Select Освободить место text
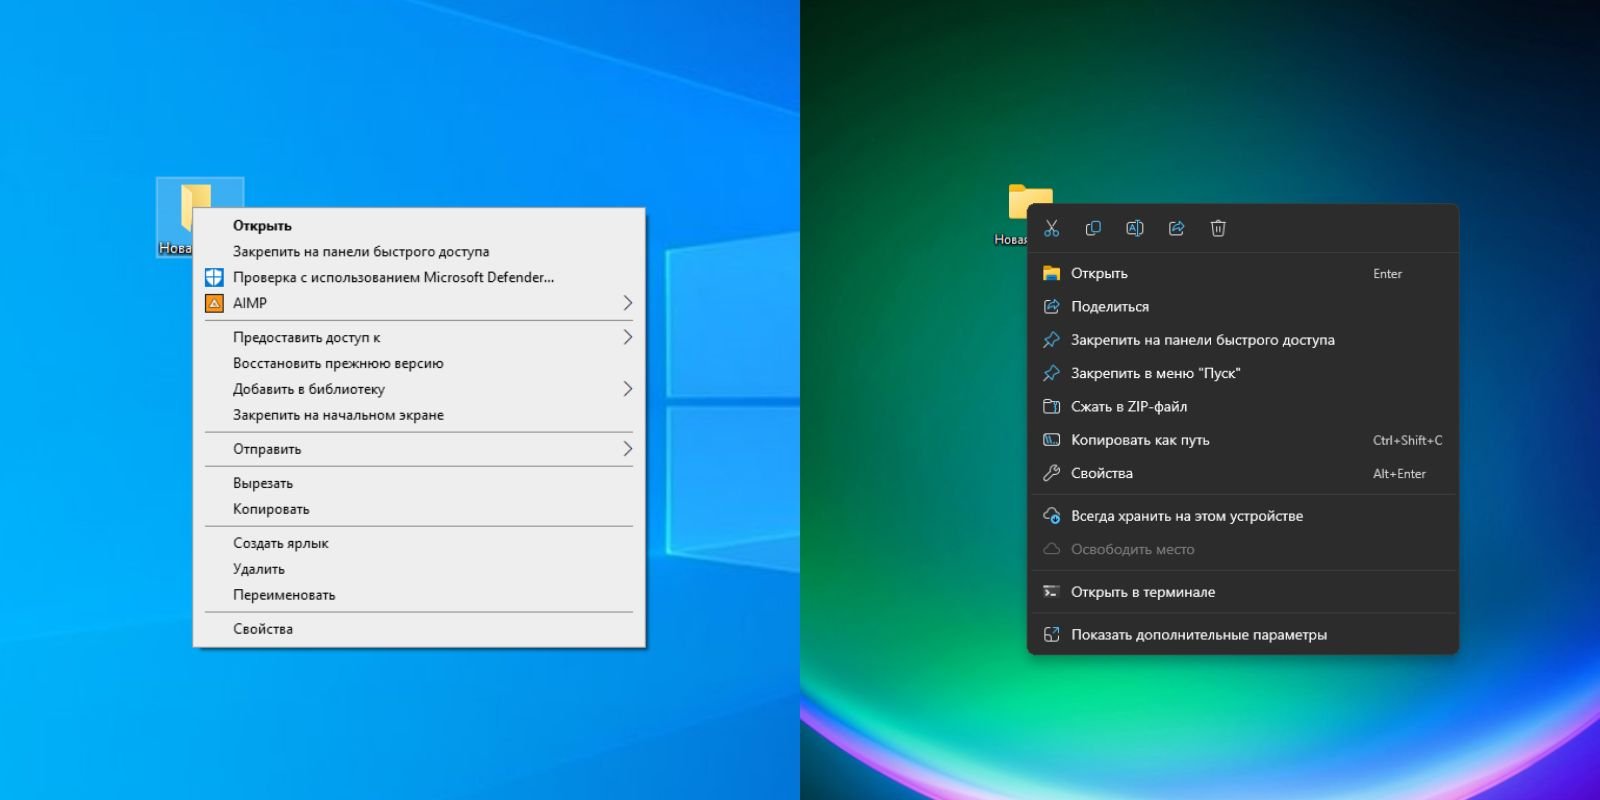This screenshot has height=800, width=1600. [1133, 549]
